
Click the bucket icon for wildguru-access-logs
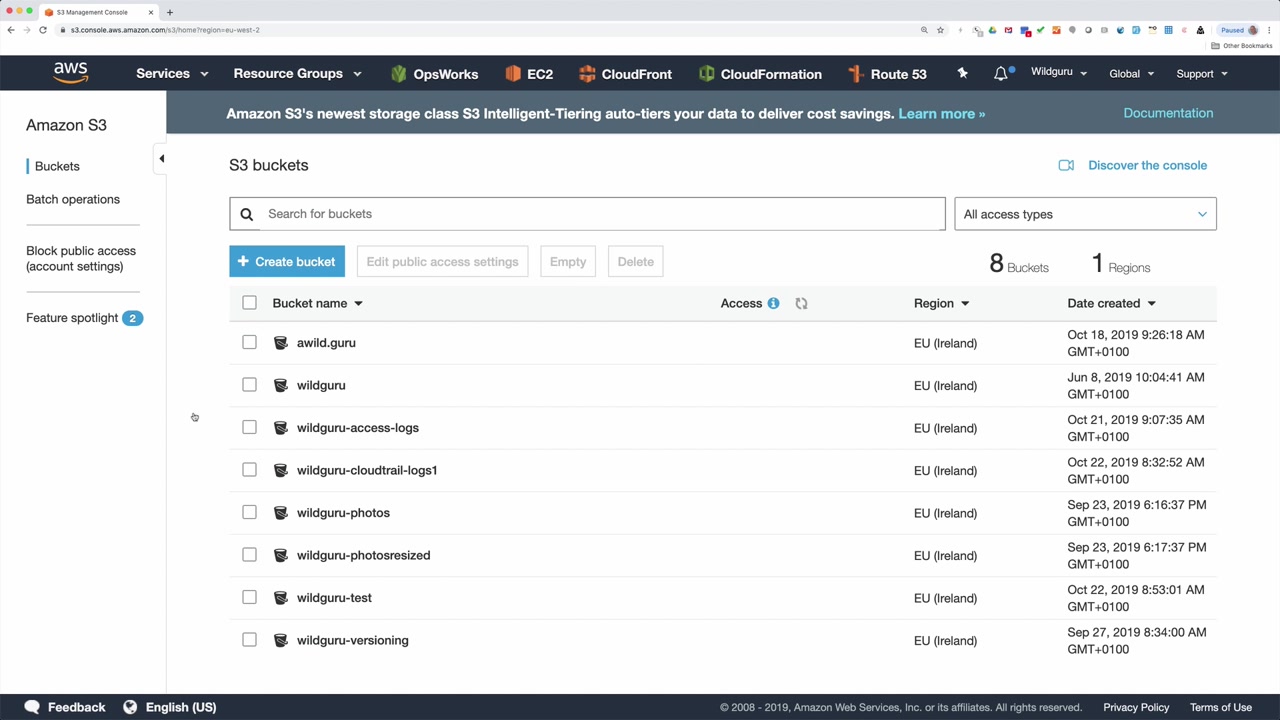pyautogui.click(x=281, y=428)
